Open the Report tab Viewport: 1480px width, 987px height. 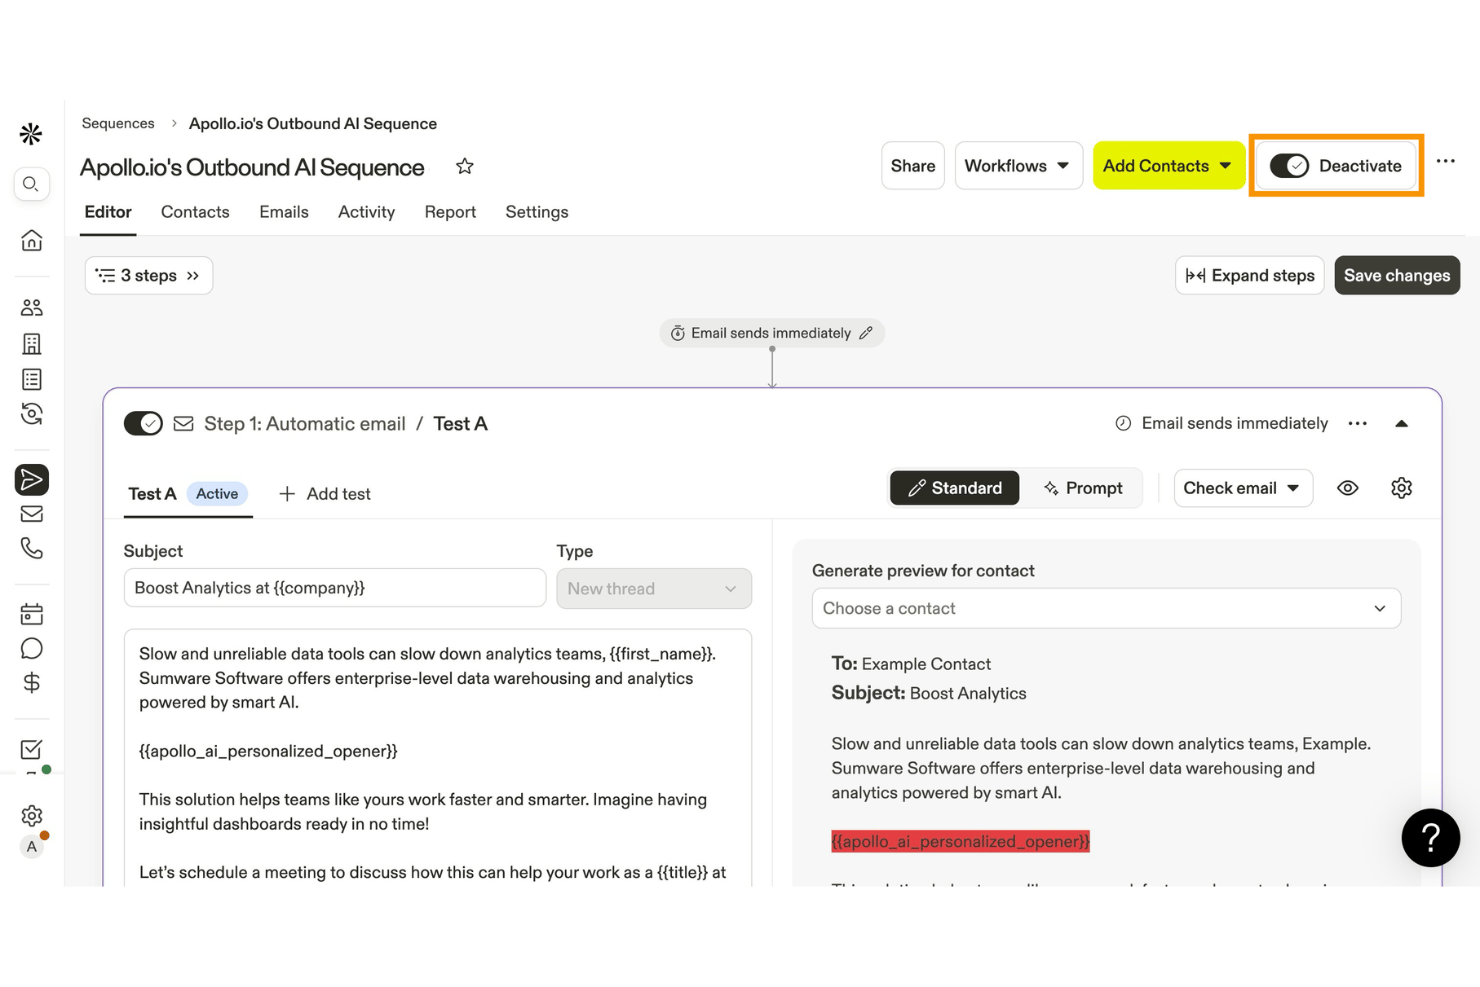pos(450,212)
